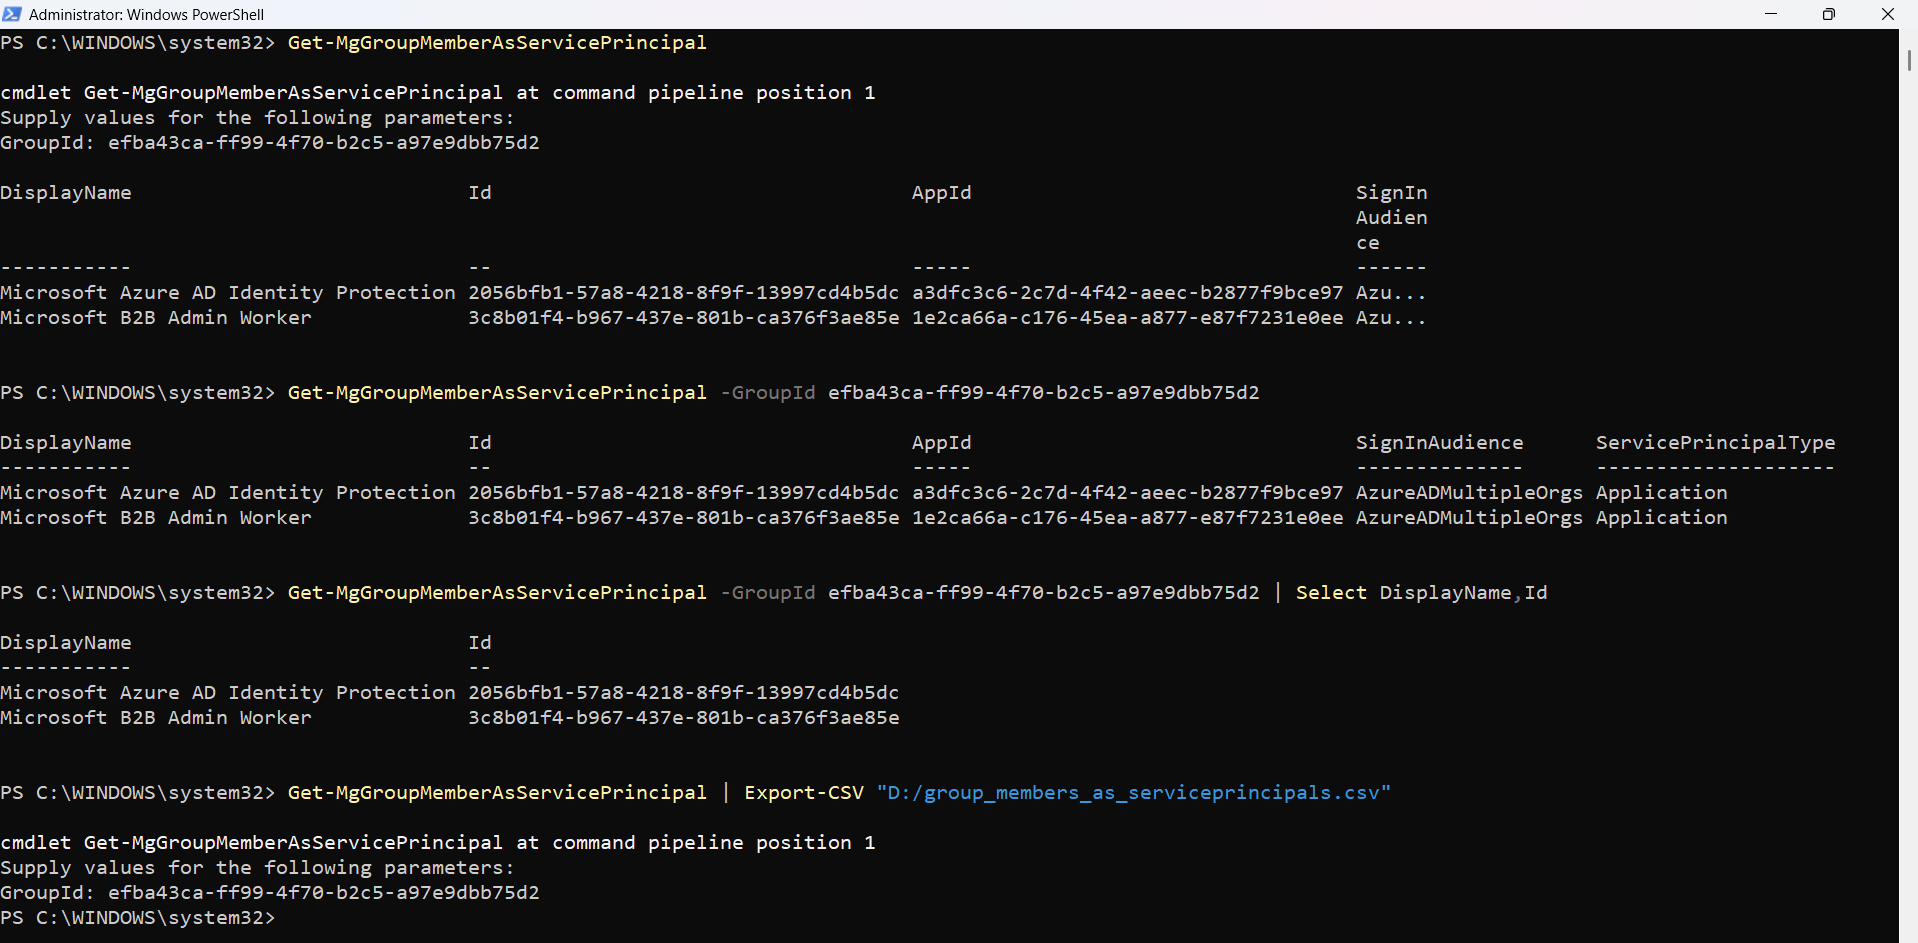This screenshot has height=943, width=1918.
Task: Click the first command on the top line
Action: click(496, 43)
